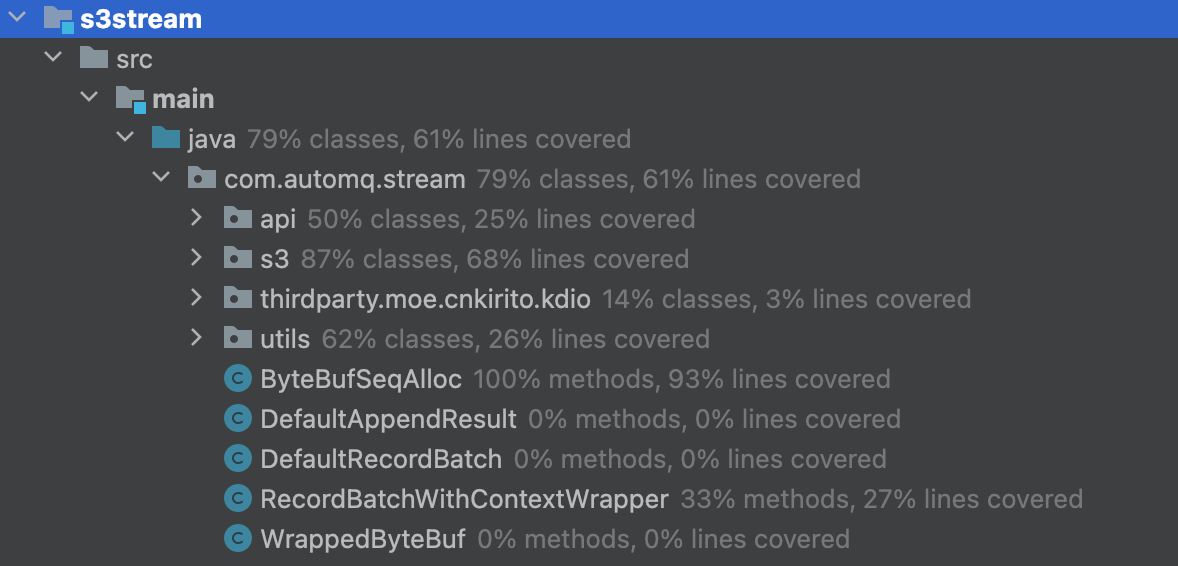
Task: Click the com.automq.stream package icon
Action: 201,179
